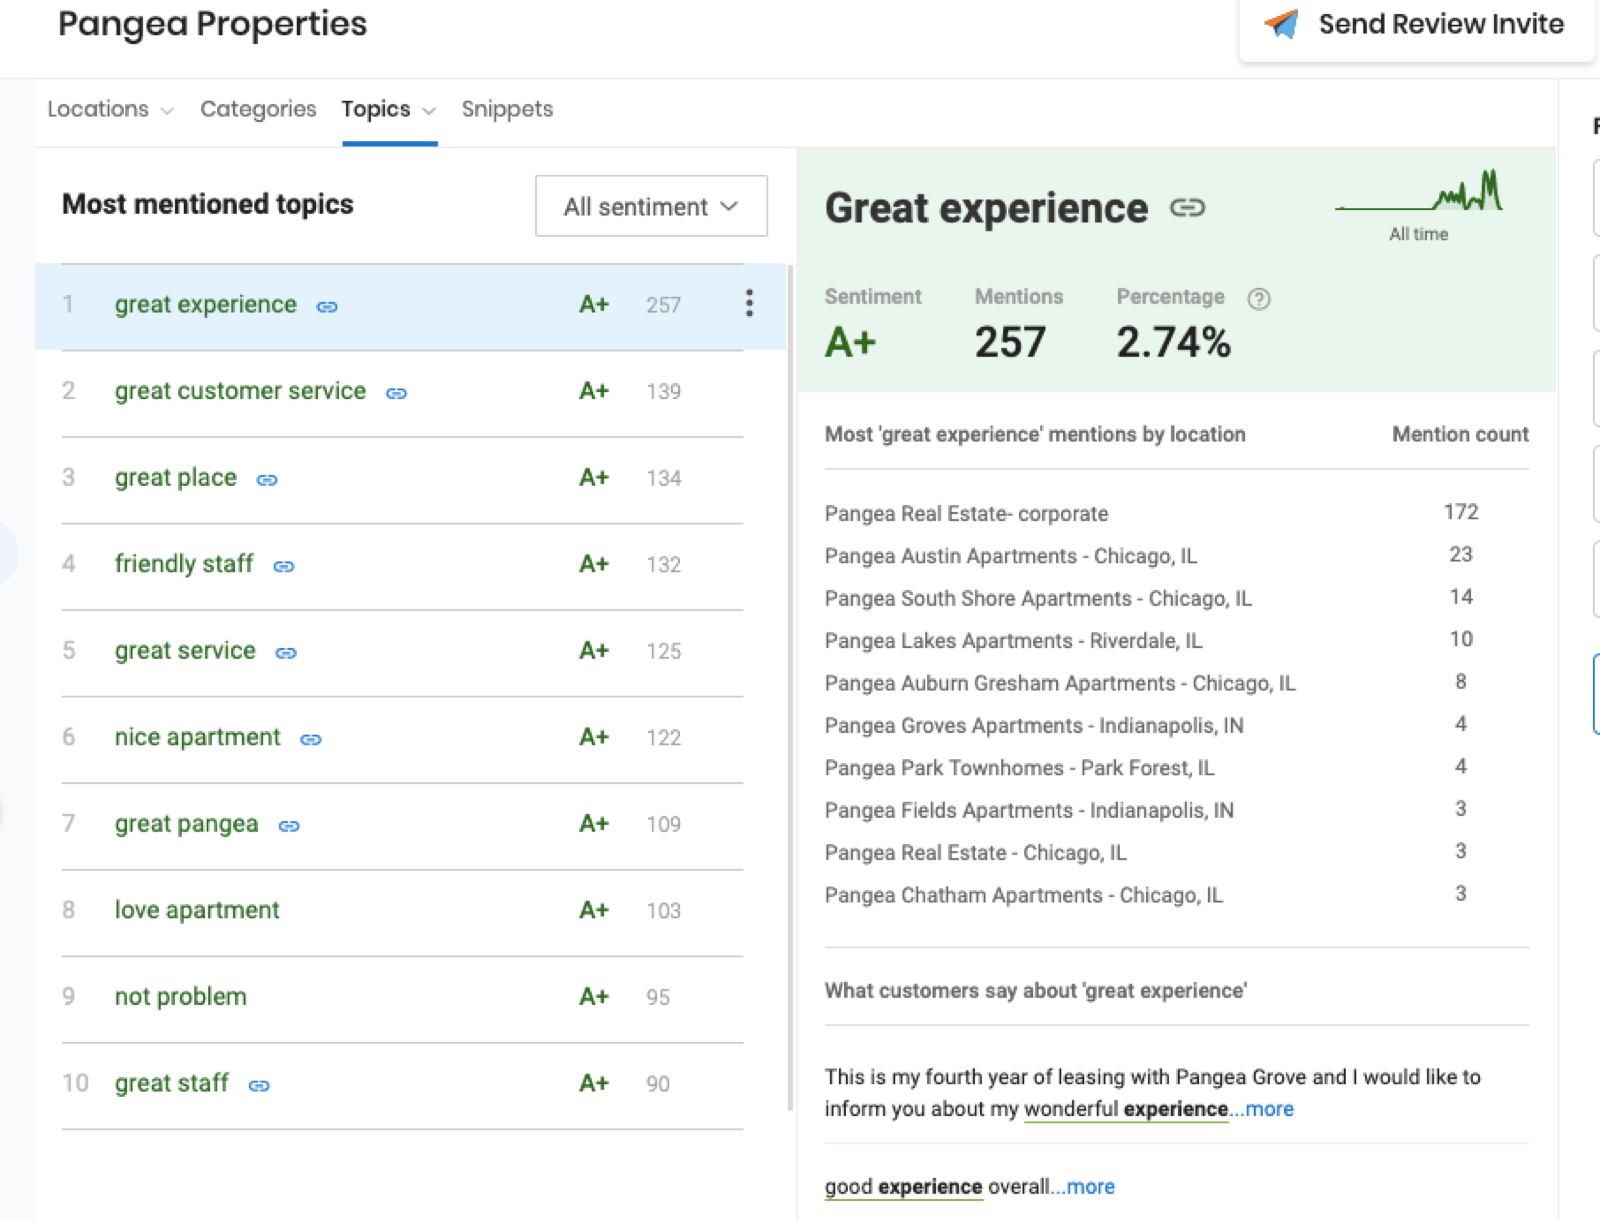Click the "Pangea Real Estate- corporate" location row
The height and width of the screenshot is (1222, 1600).
coord(966,513)
